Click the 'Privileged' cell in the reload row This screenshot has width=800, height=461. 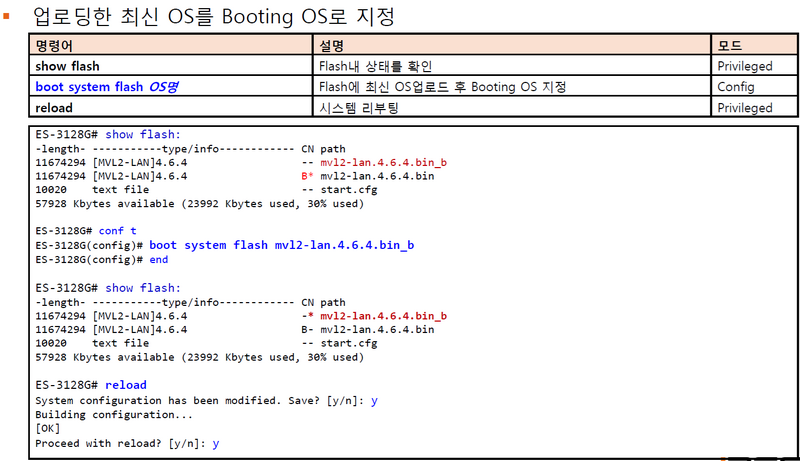tap(754, 108)
